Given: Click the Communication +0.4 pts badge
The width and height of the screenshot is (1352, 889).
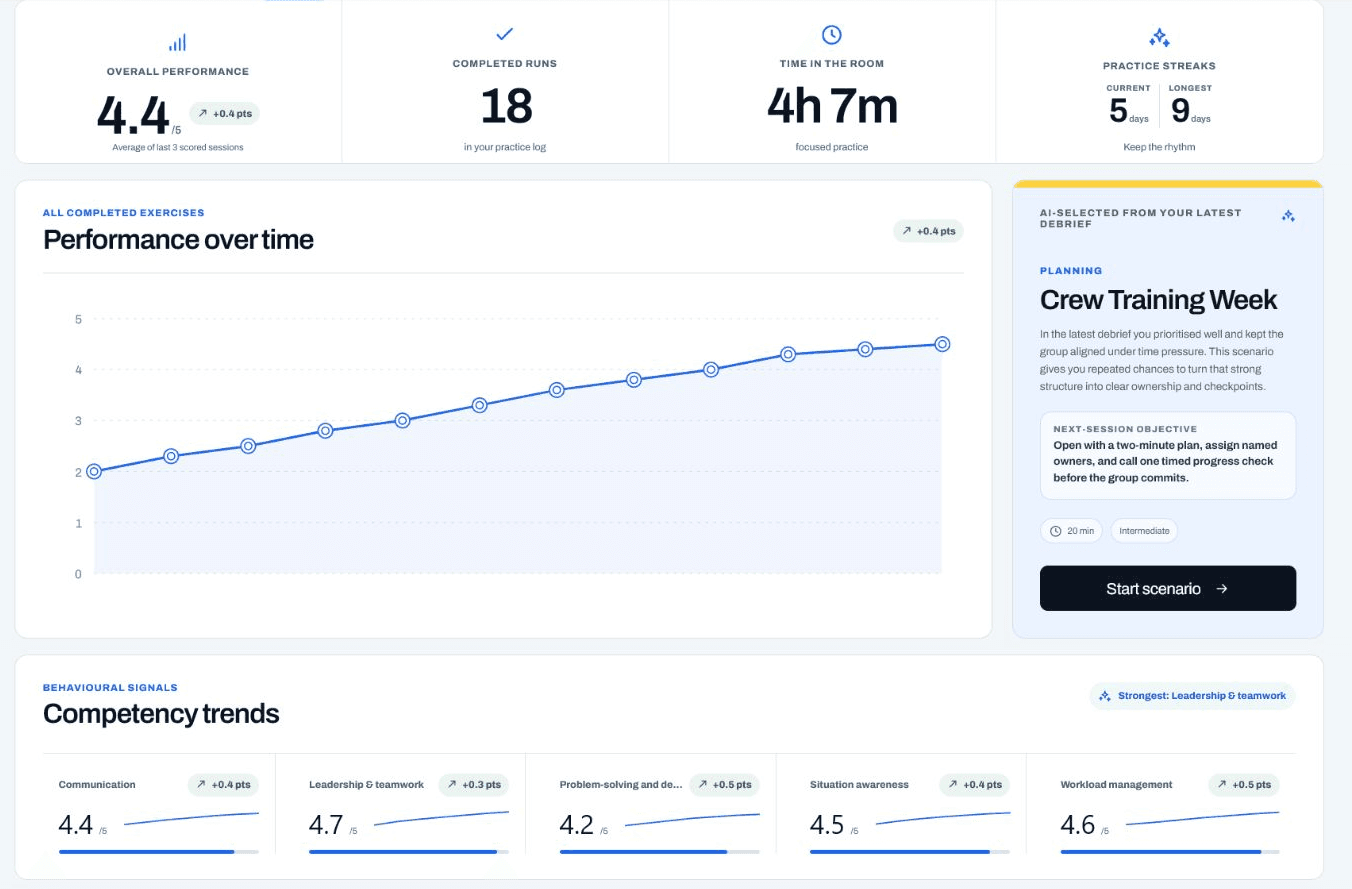Looking at the screenshot, I should click(x=223, y=785).
